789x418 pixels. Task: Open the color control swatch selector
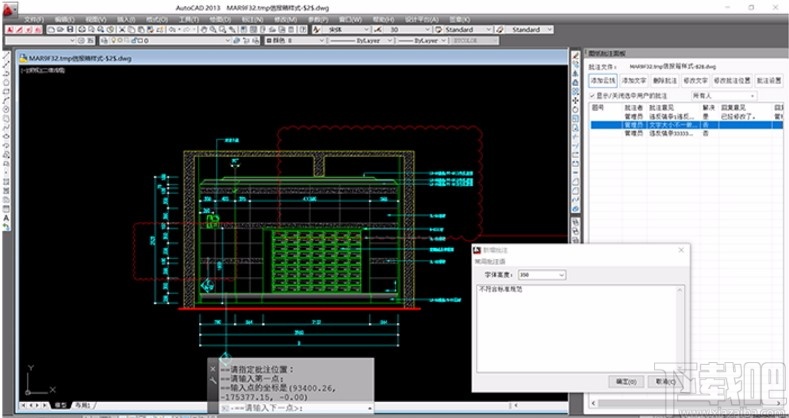(x=295, y=40)
